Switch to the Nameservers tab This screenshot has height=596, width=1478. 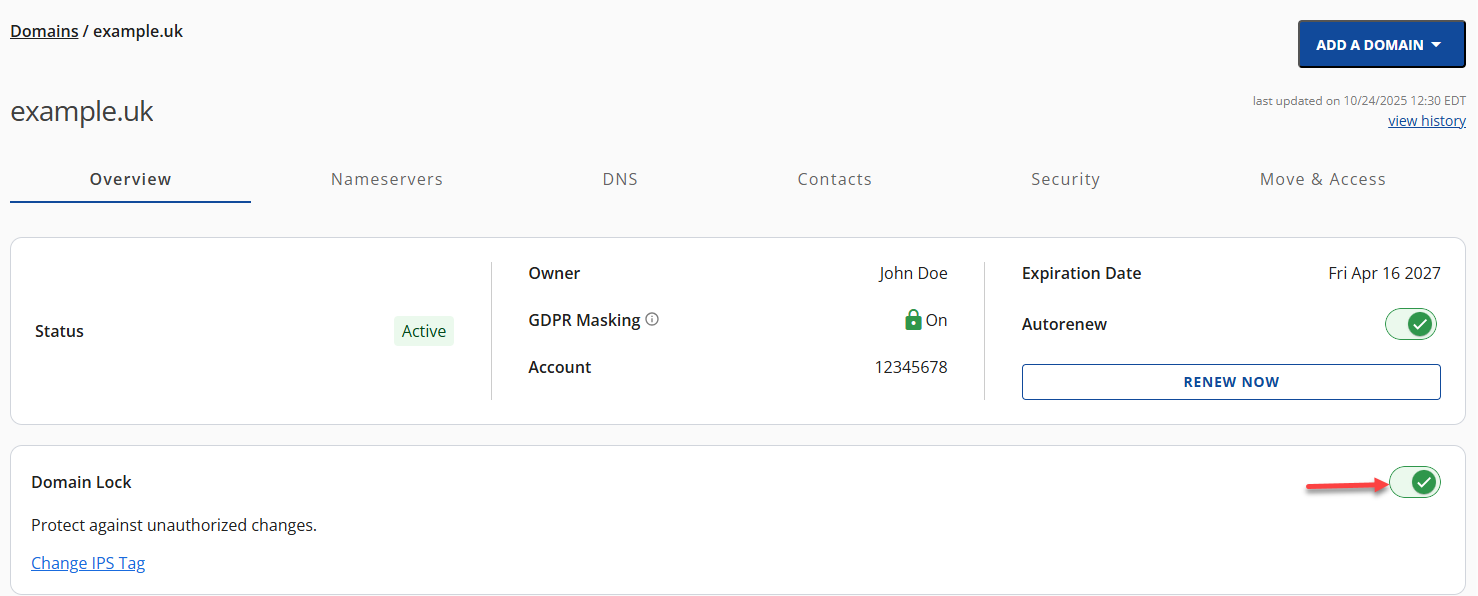387,179
